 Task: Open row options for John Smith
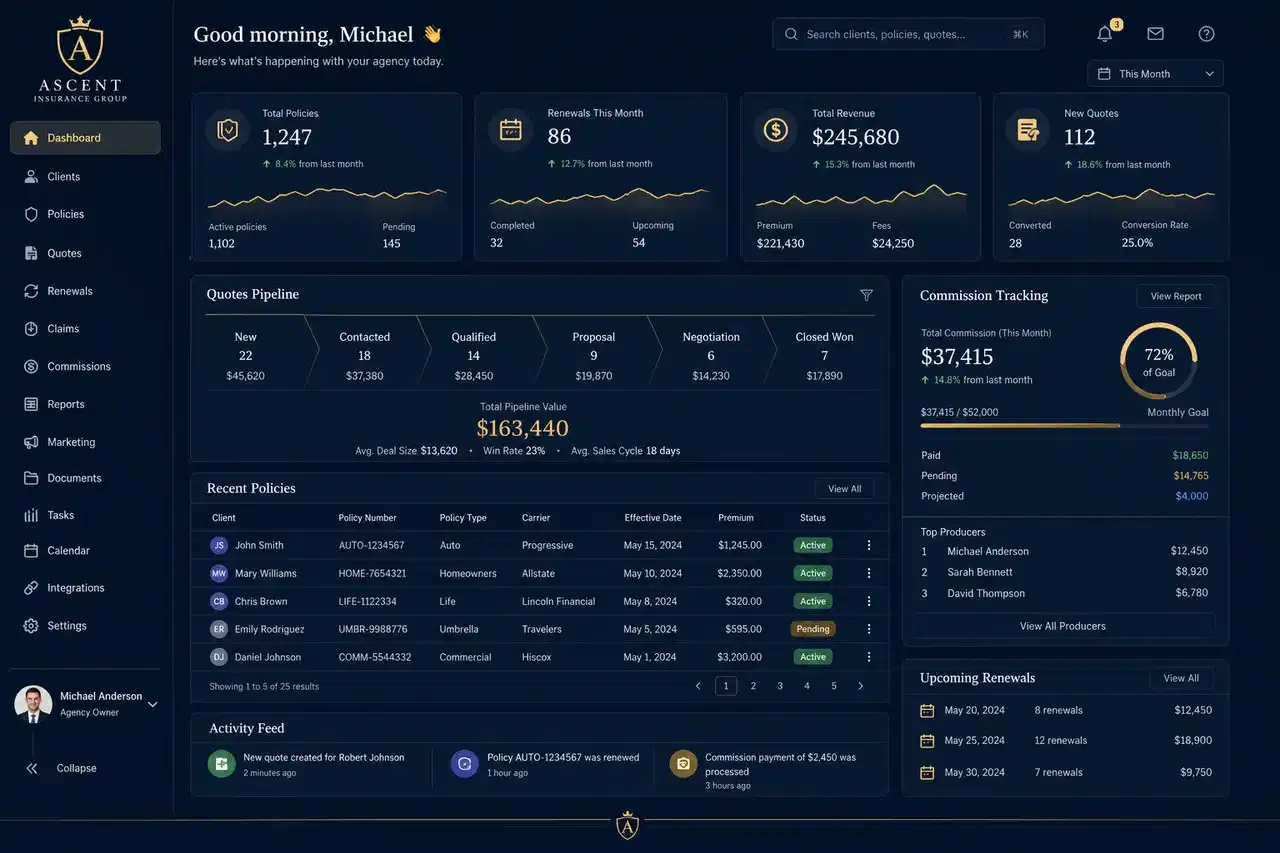(x=869, y=545)
